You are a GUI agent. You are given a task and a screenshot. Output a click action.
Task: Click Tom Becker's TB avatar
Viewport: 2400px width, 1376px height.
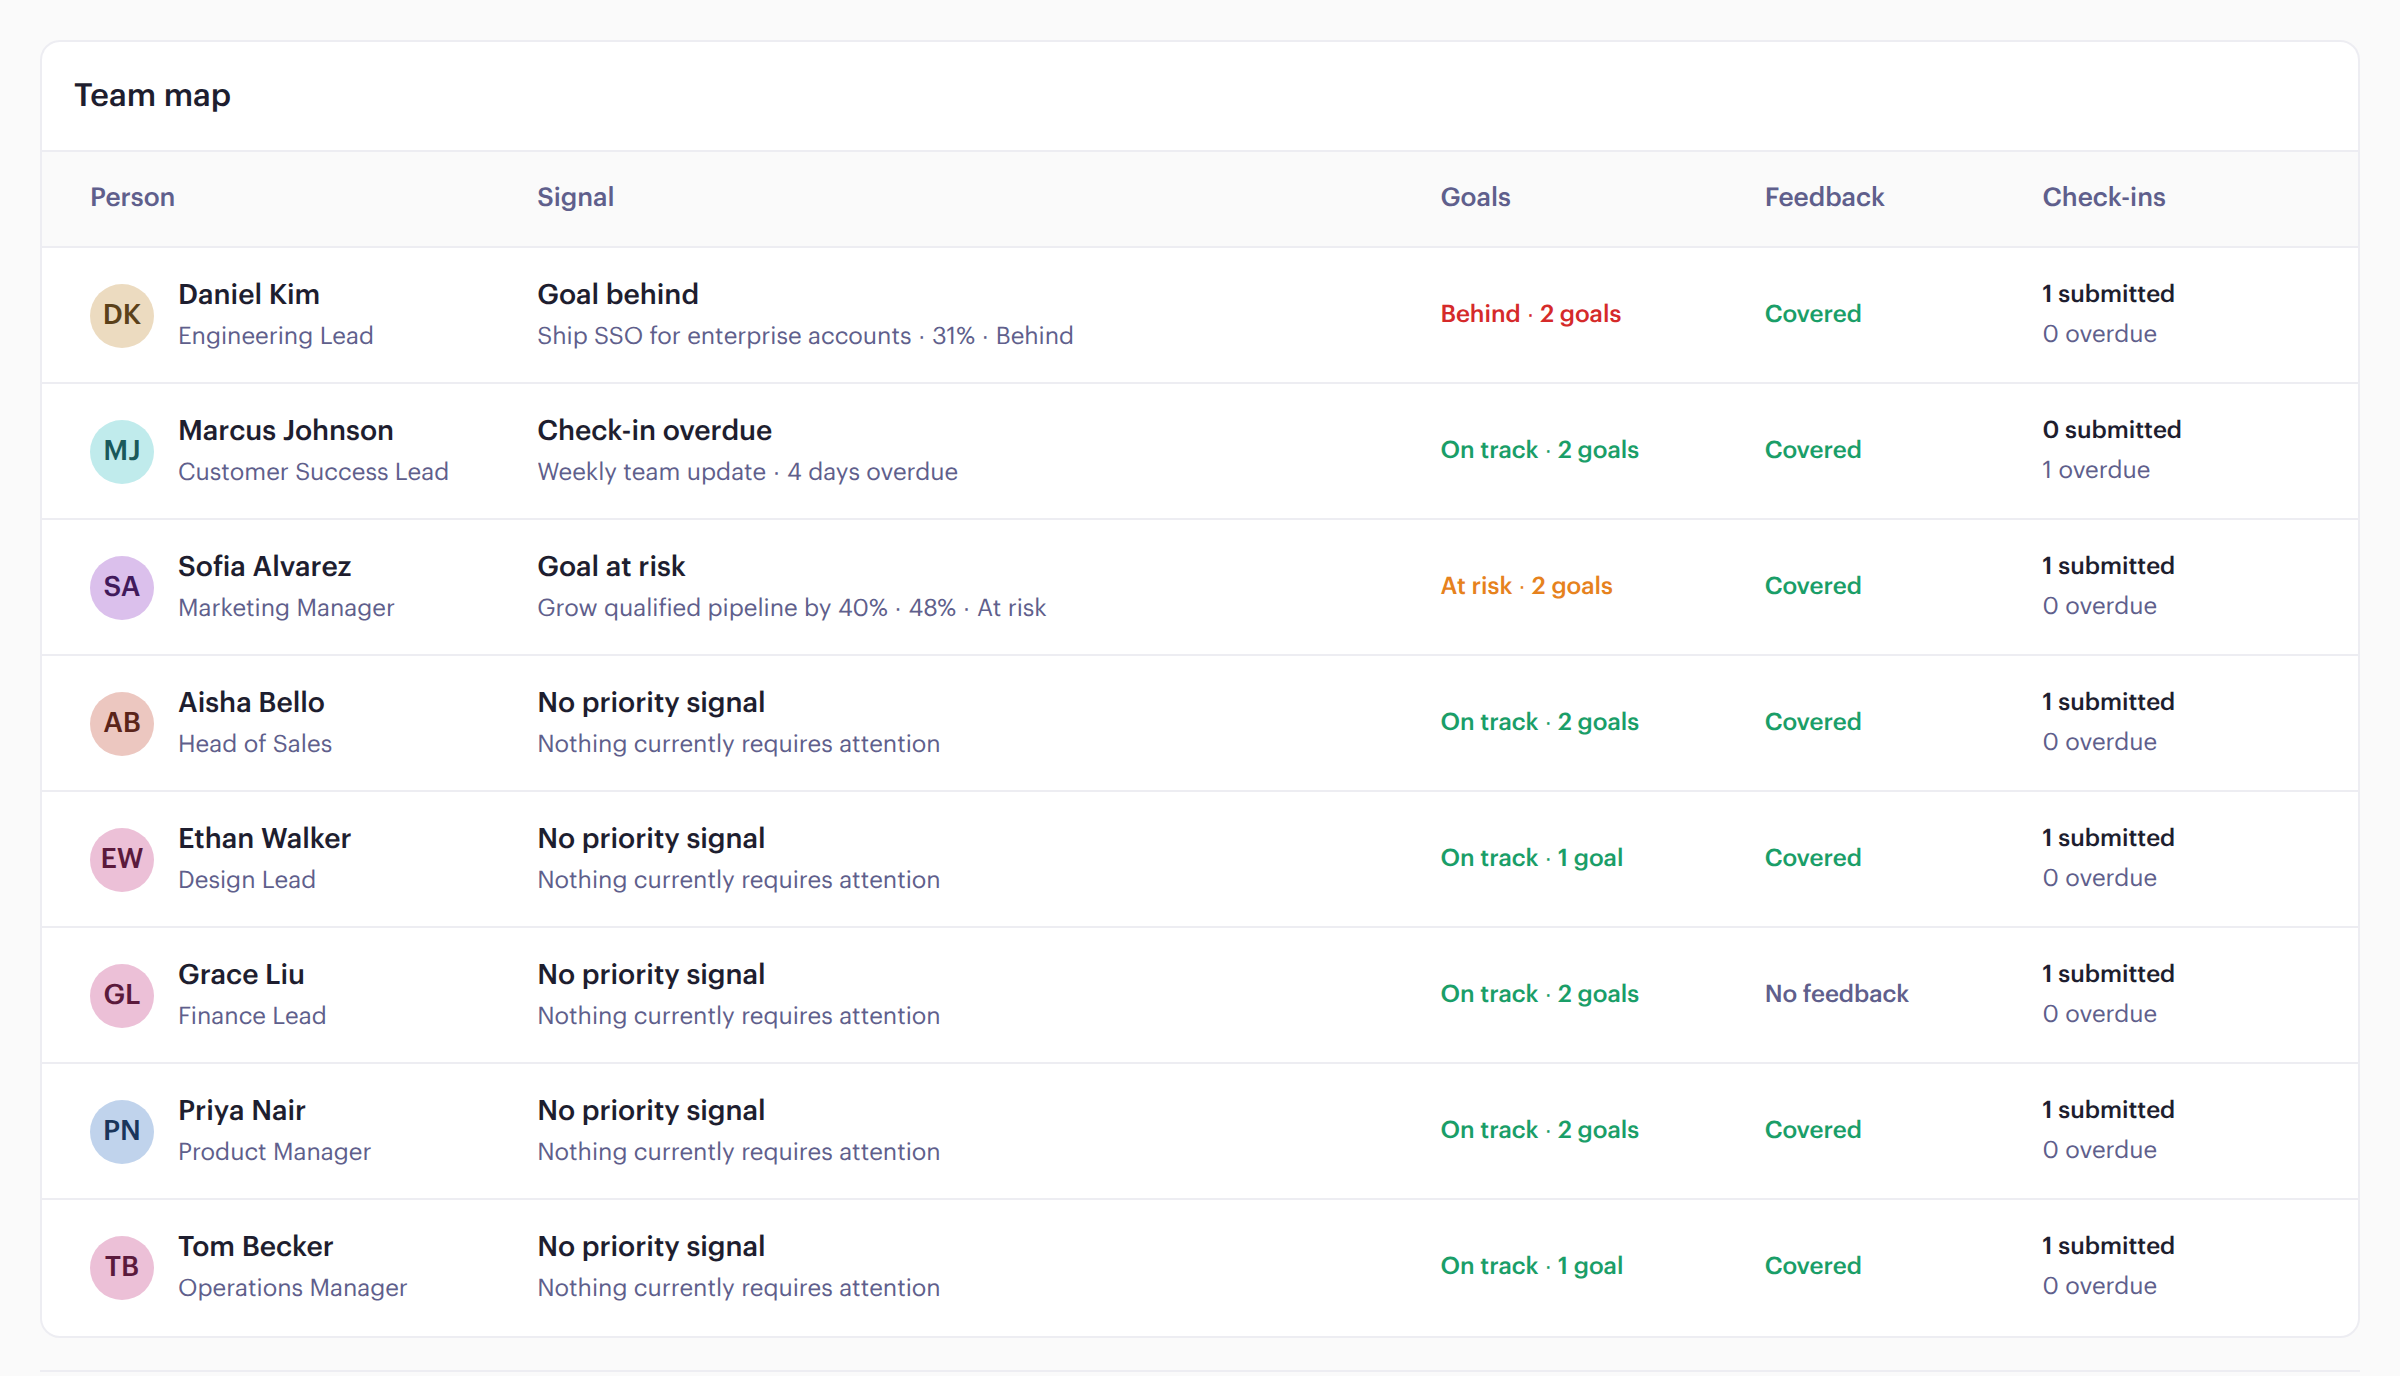point(122,1267)
